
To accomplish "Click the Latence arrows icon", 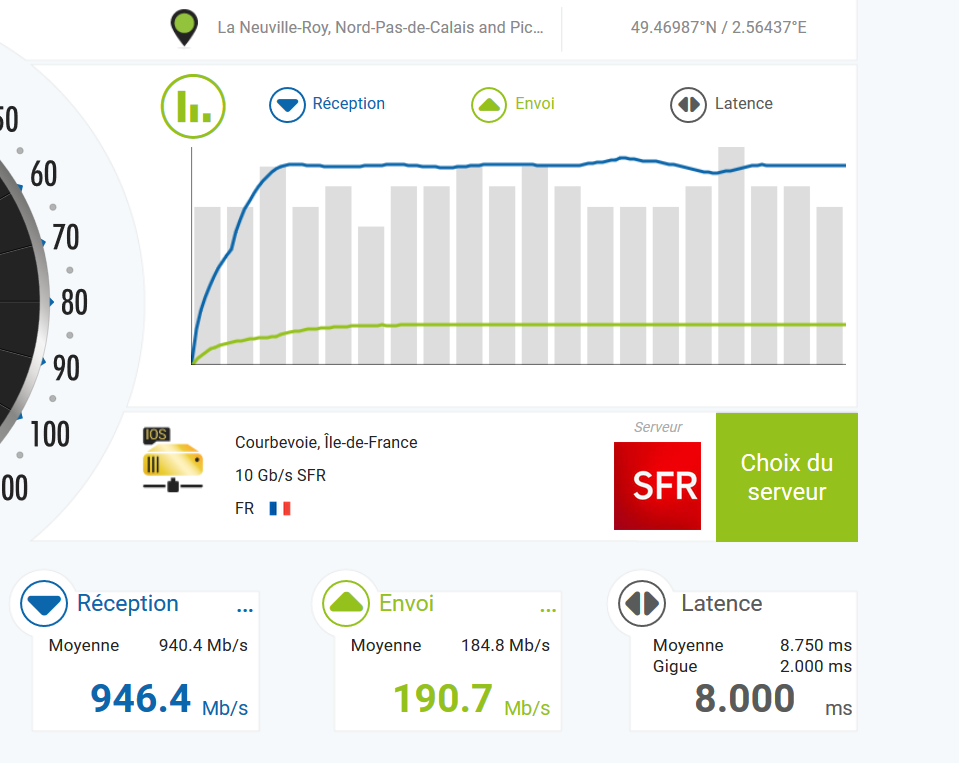I will pyautogui.click(x=688, y=103).
